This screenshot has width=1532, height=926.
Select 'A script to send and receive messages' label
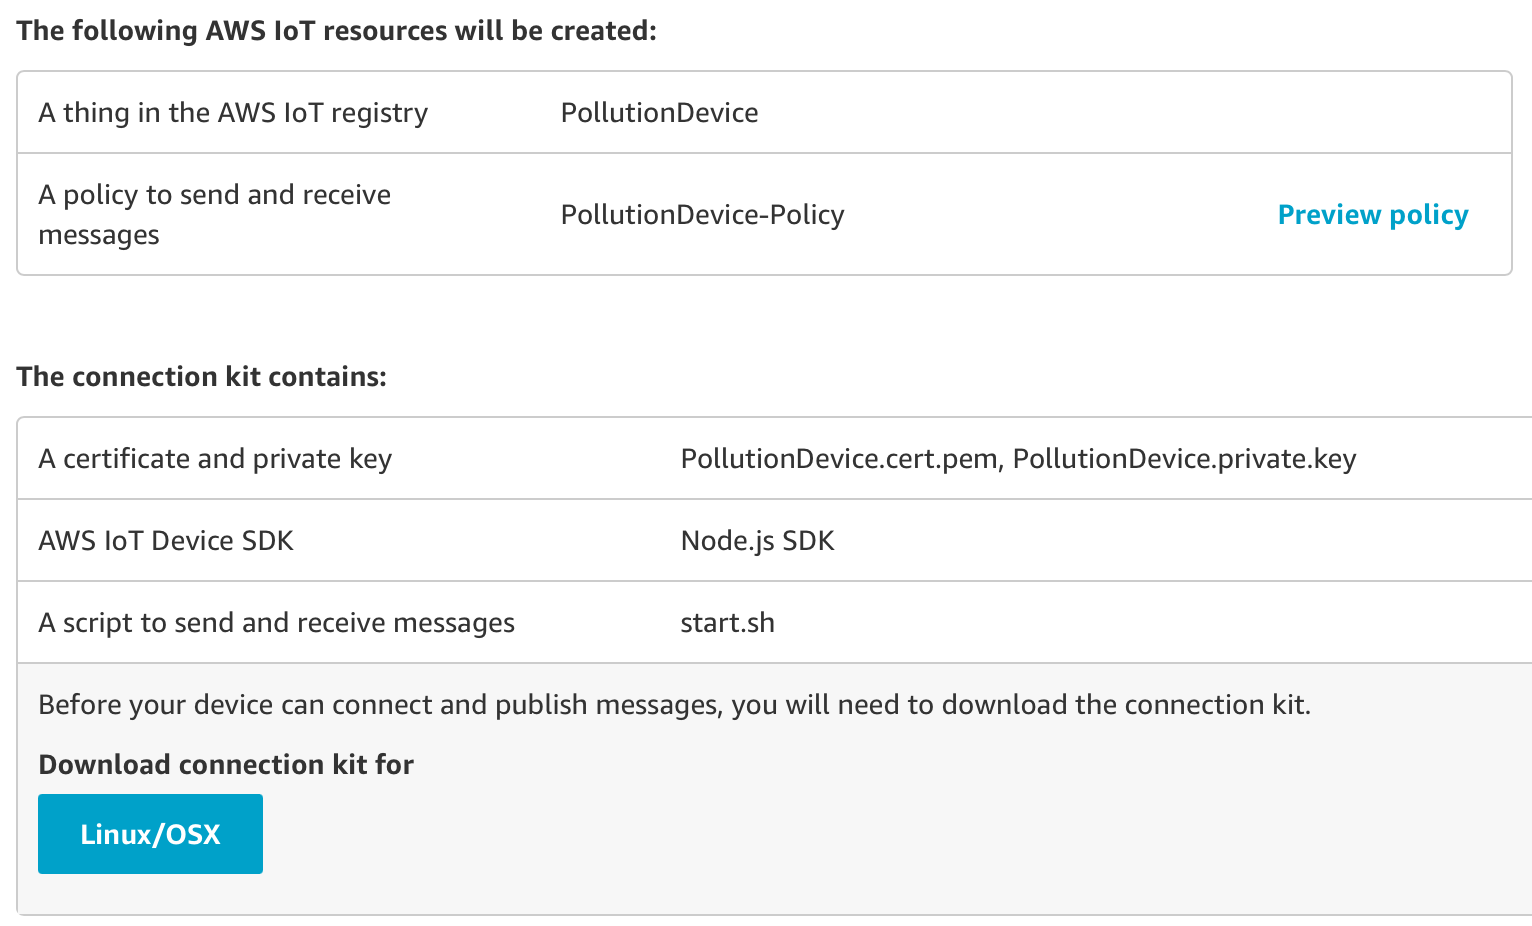[276, 623]
